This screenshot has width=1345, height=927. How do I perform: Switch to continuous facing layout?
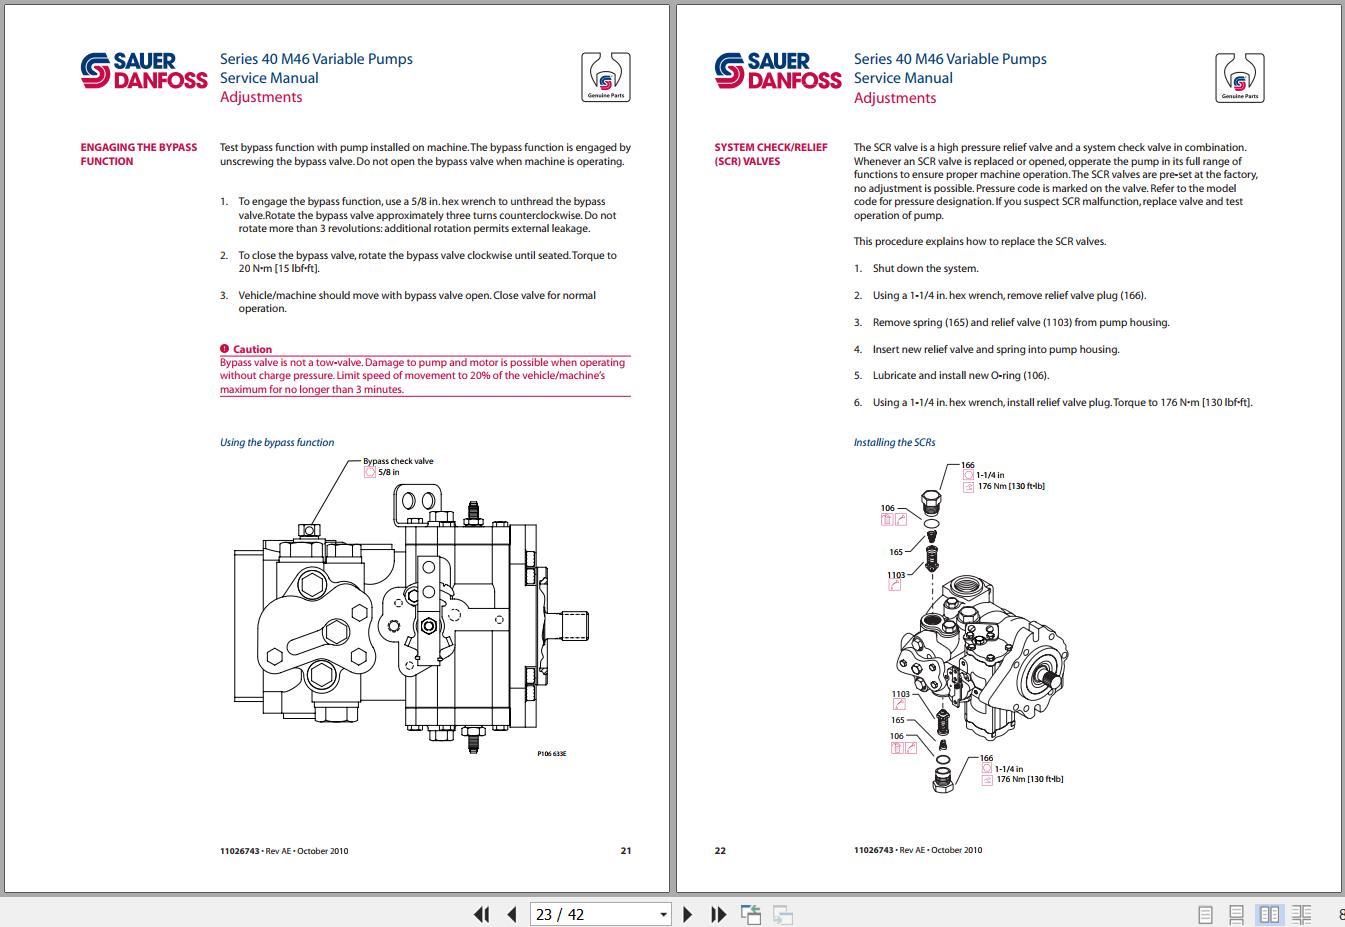tap(1301, 914)
